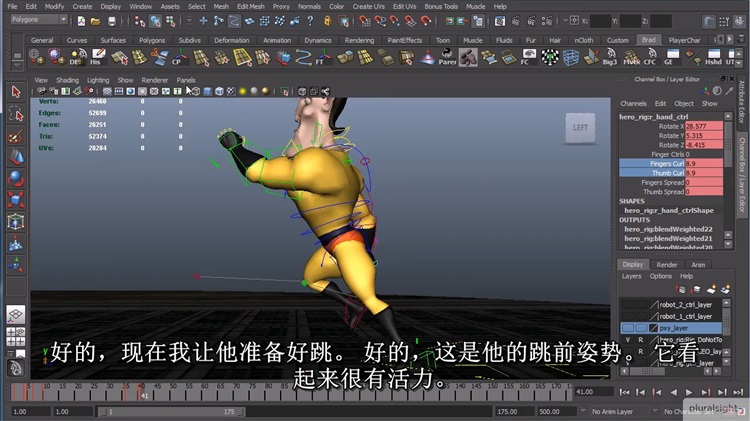Click the playback range slider bar
The height and width of the screenshot is (421, 750).
click(172, 411)
